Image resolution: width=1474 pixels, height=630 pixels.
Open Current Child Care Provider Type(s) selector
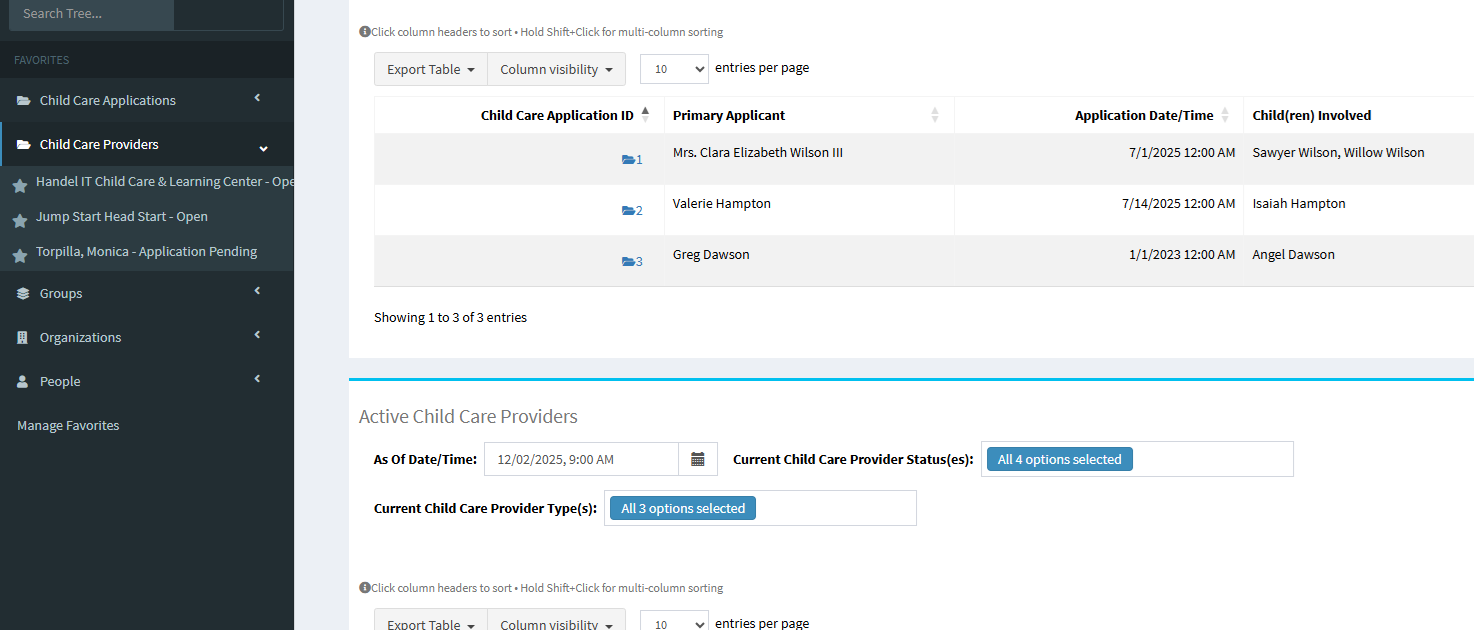pyautogui.click(x=760, y=508)
